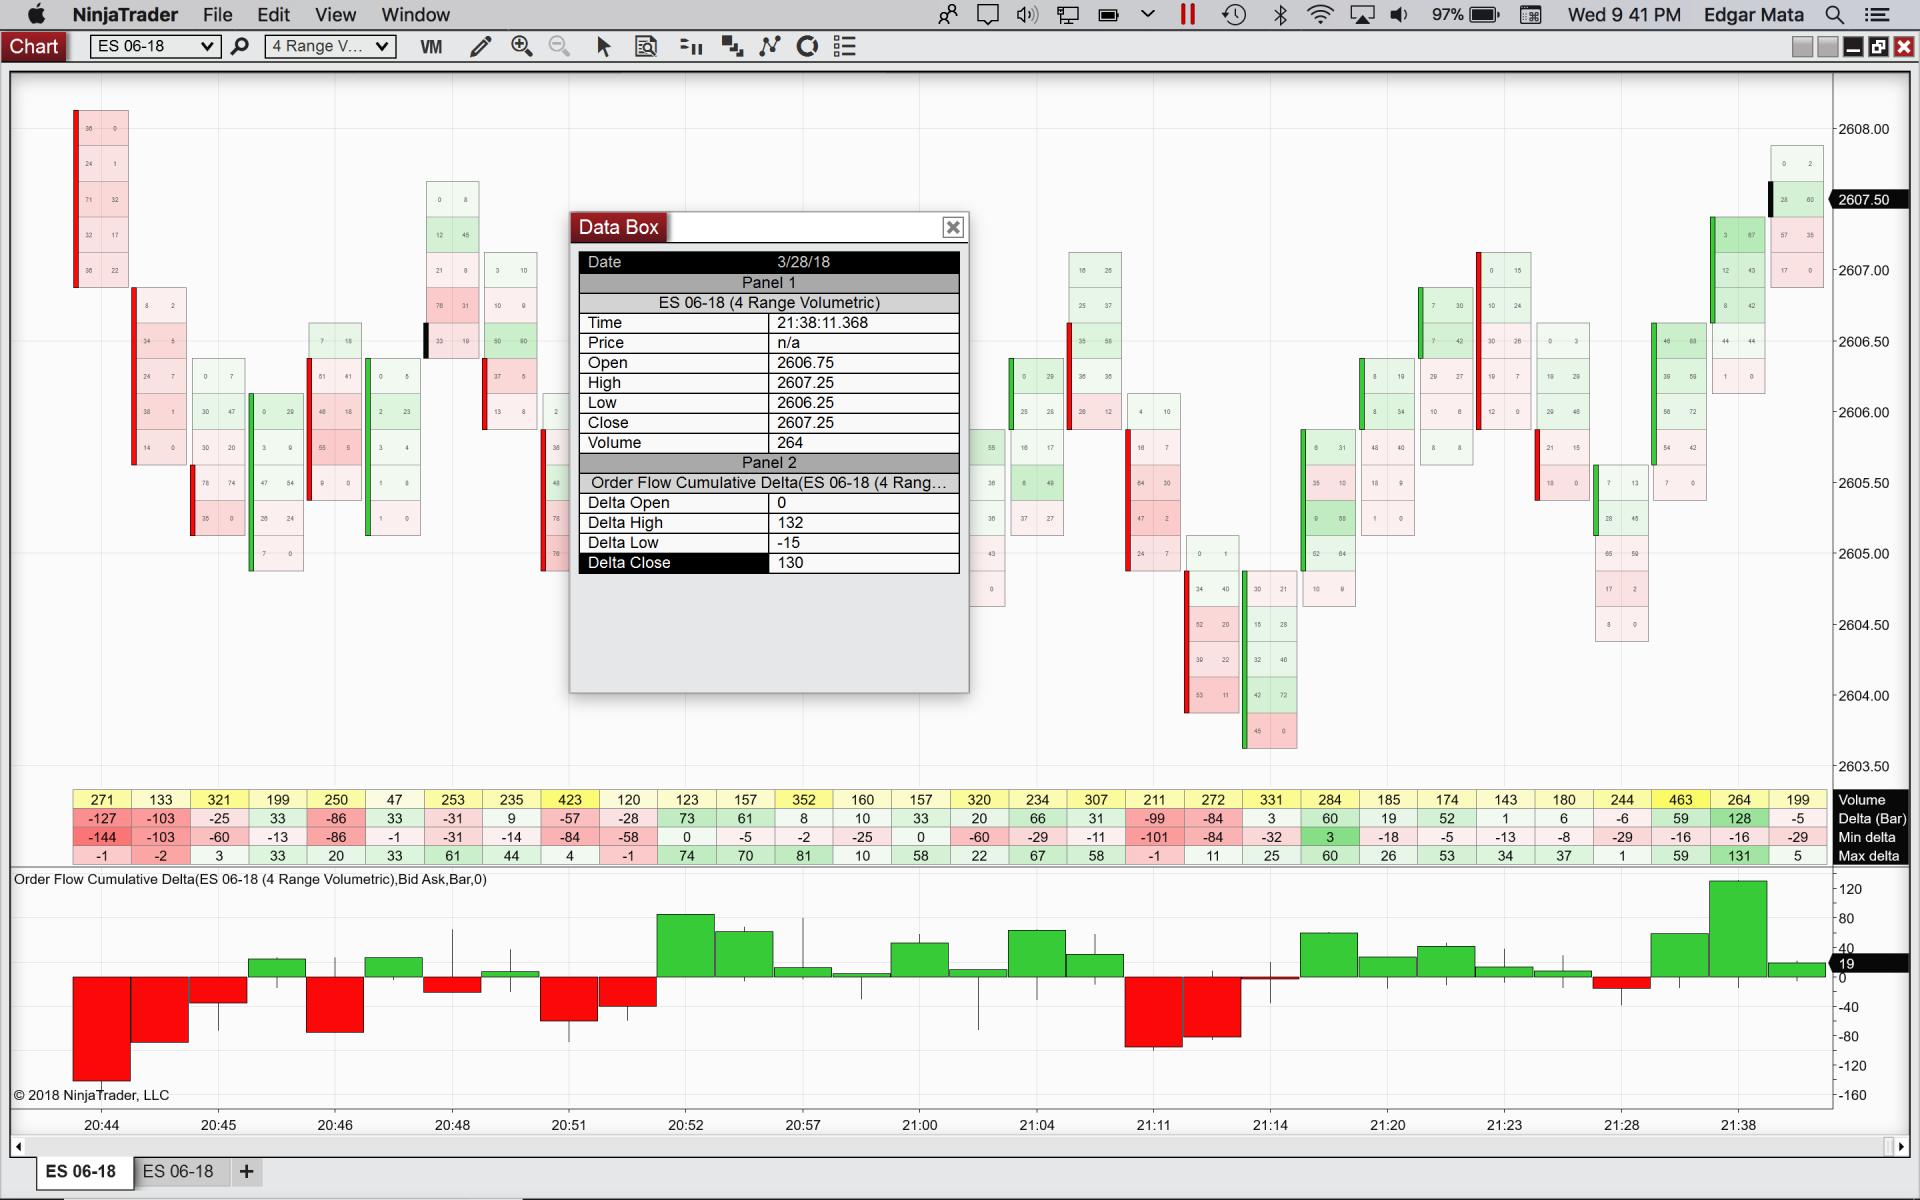Select the cursor pointer tool
Image resolution: width=1920 pixels, height=1200 pixels.
tap(603, 46)
